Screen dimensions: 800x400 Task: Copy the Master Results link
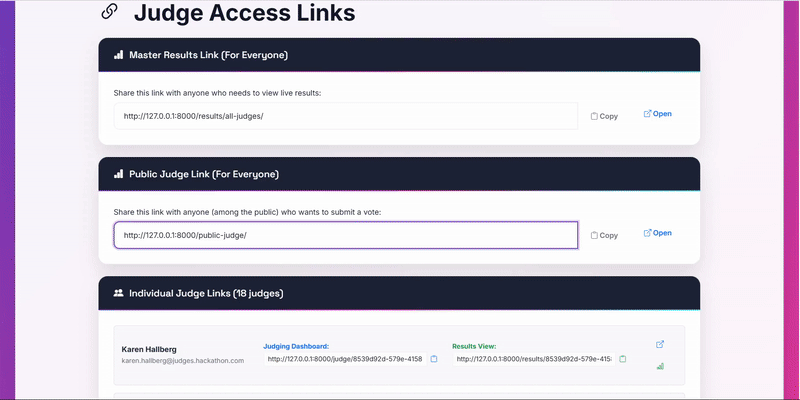[604, 116]
